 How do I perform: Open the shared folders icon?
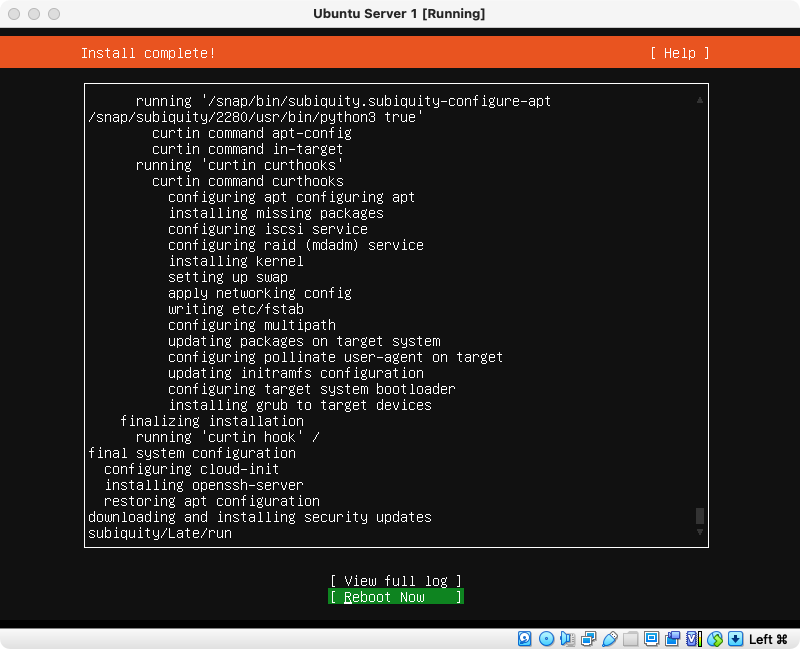click(630, 638)
